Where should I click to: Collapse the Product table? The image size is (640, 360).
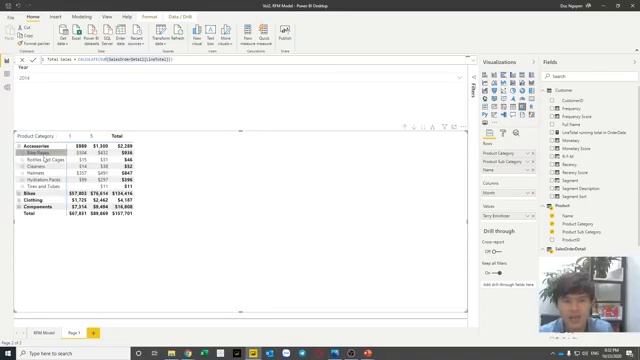pyautogui.click(x=543, y=206)
